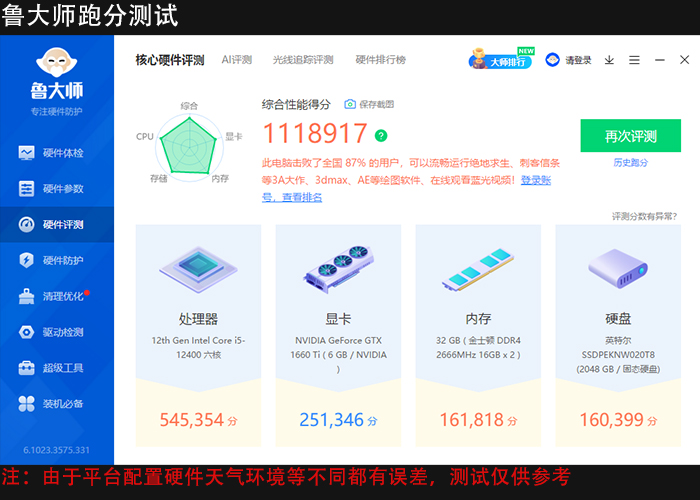Click the graphics card illustration
The image size is (700, 500).
point(338,269)
